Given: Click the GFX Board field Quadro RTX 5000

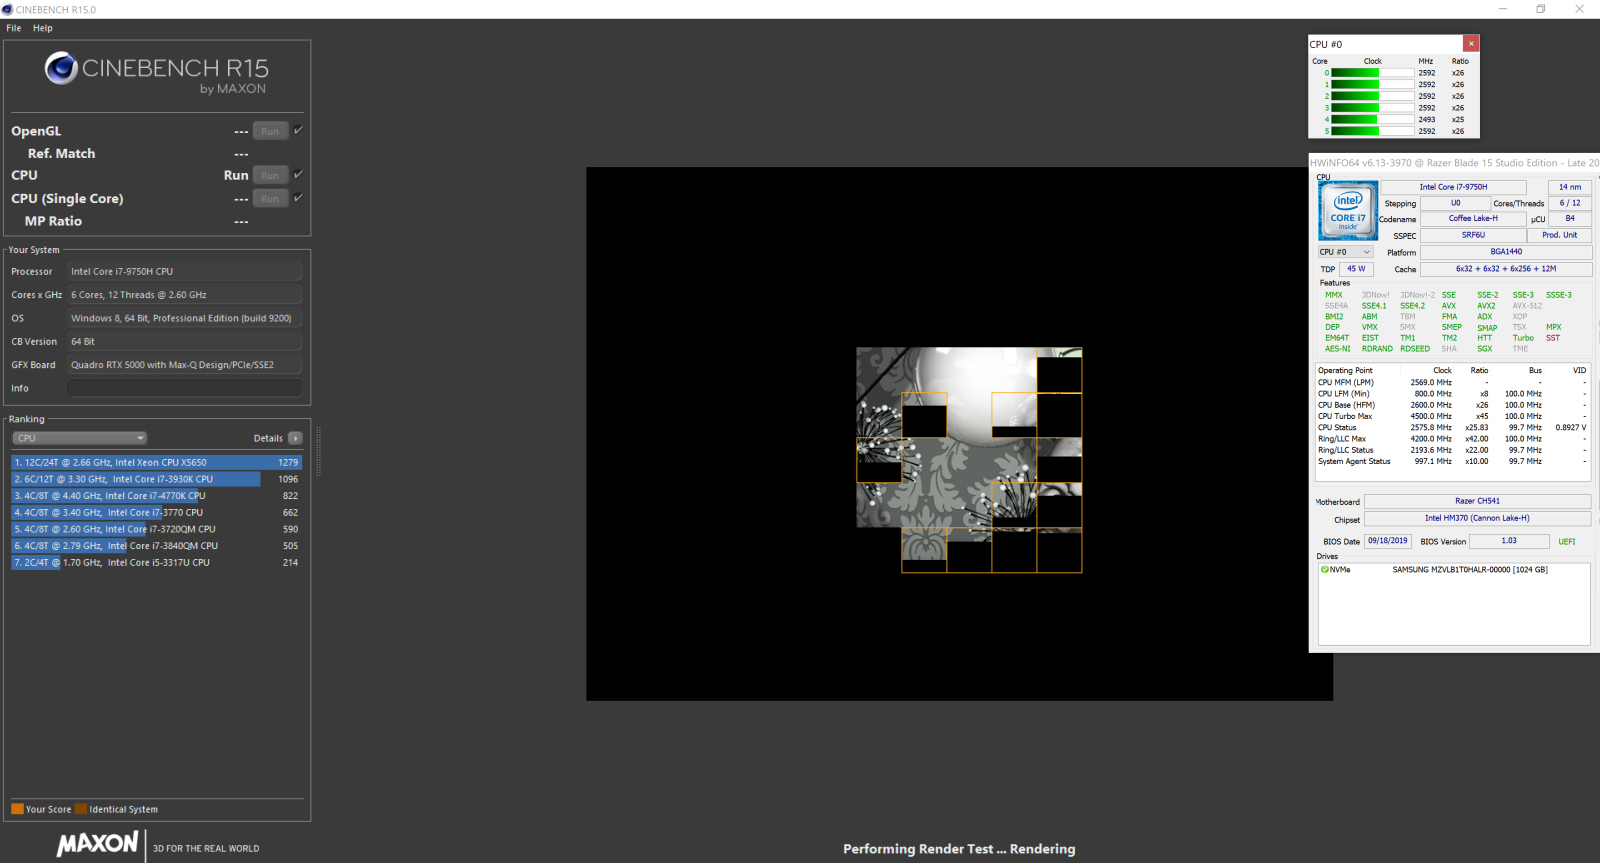Looking at the screenshot, I should [x=184, y=365].
